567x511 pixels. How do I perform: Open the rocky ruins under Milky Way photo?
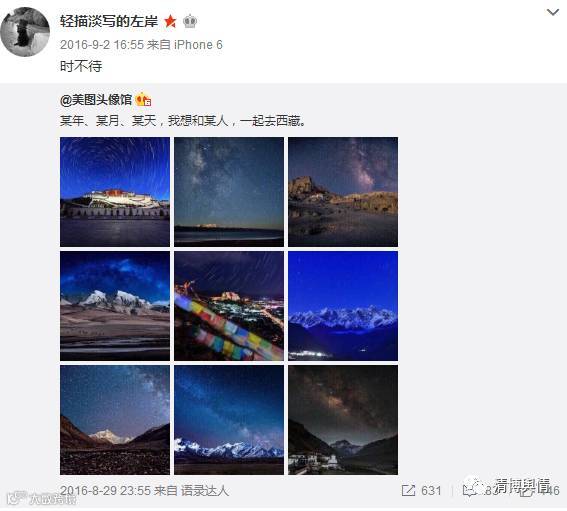pyautogui.click(x=343, y=192)
